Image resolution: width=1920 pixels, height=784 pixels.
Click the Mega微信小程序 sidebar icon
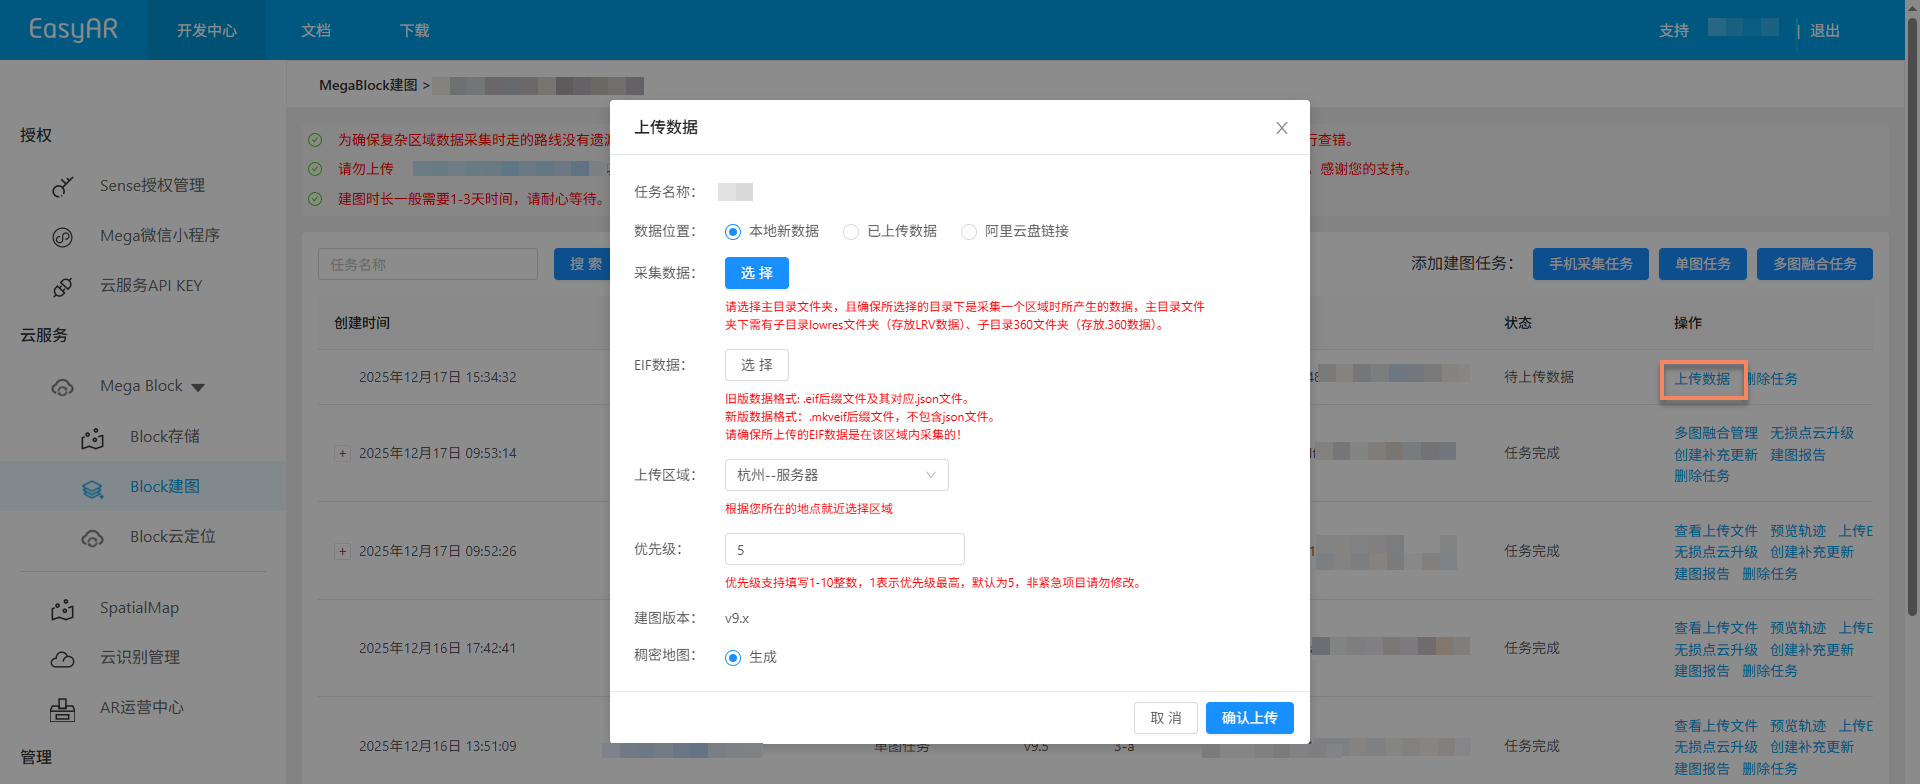pyautogui.click(x=63, y=237)
